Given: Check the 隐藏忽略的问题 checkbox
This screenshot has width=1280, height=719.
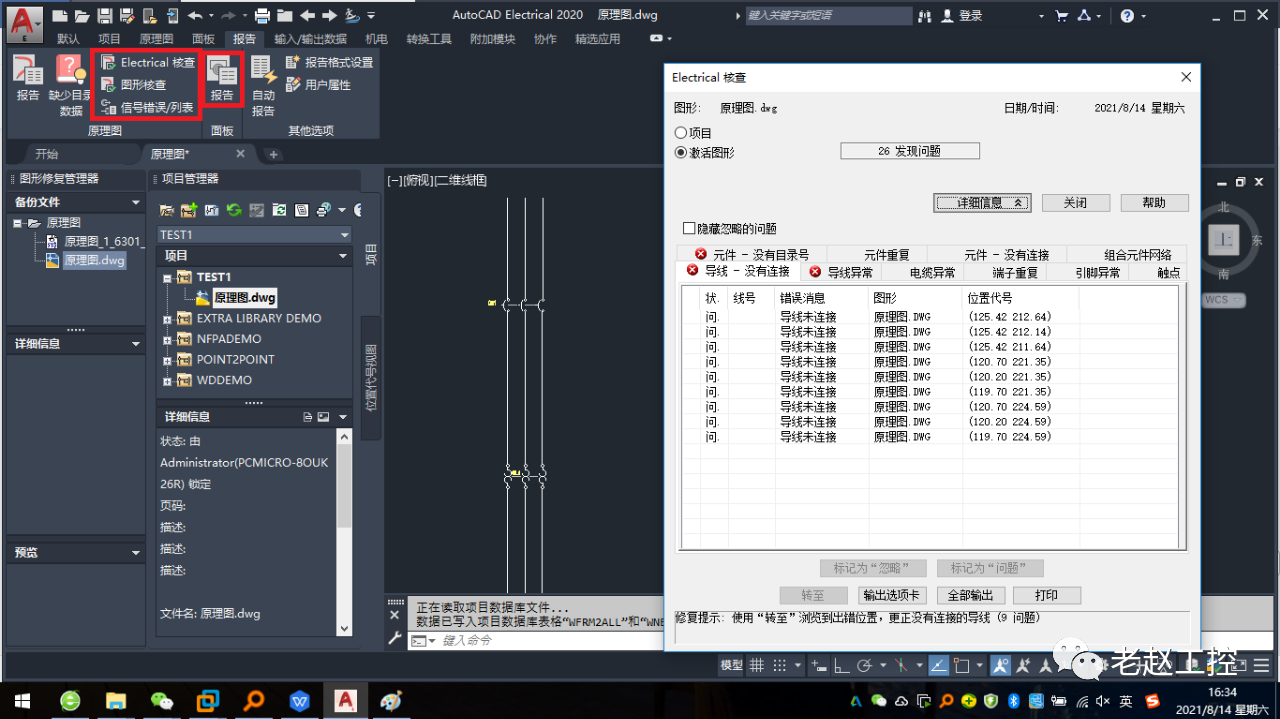Looking at the screenshot, I should (x=688, y=229).
